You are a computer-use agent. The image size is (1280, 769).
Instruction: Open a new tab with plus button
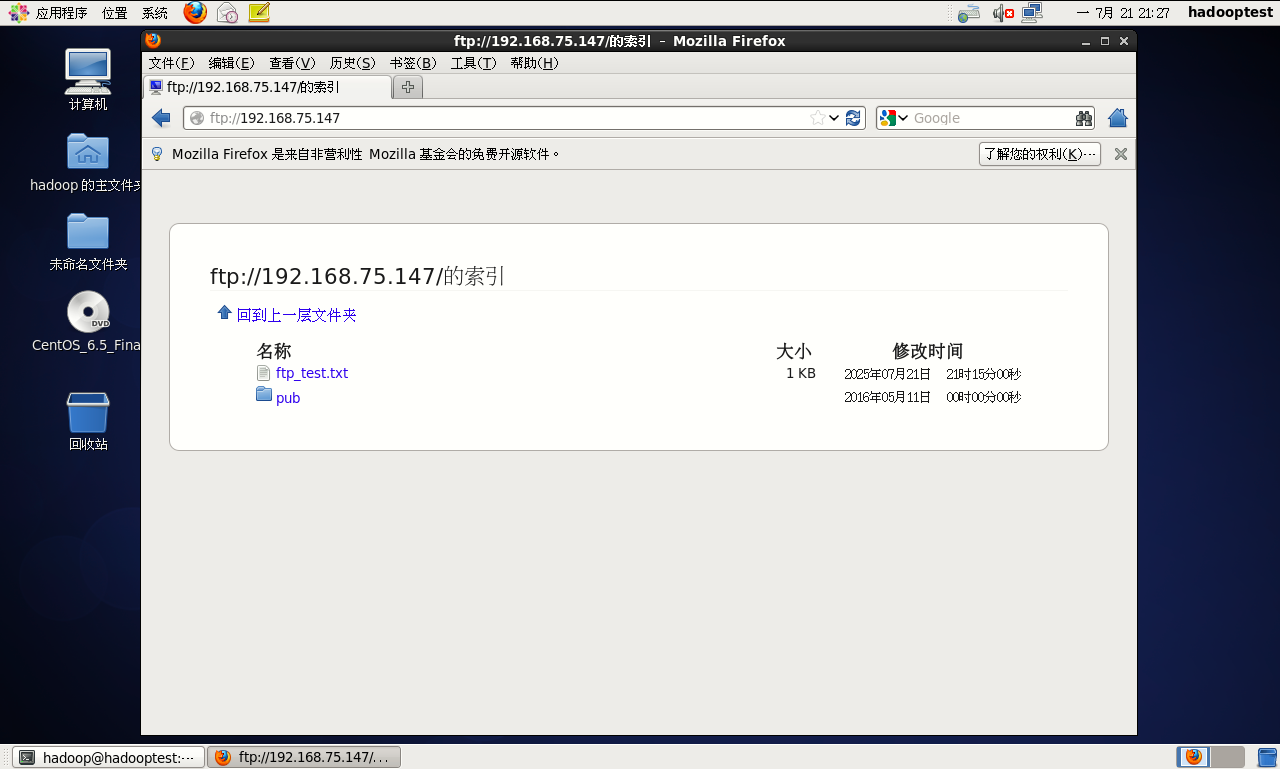click(x=408, y=87)
